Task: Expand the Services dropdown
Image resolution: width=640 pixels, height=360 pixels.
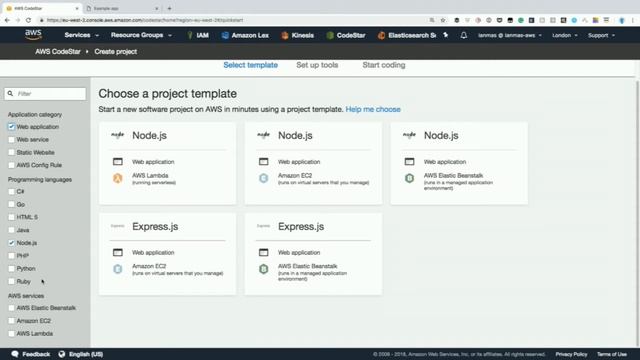Action: click(x=82, y=36)
